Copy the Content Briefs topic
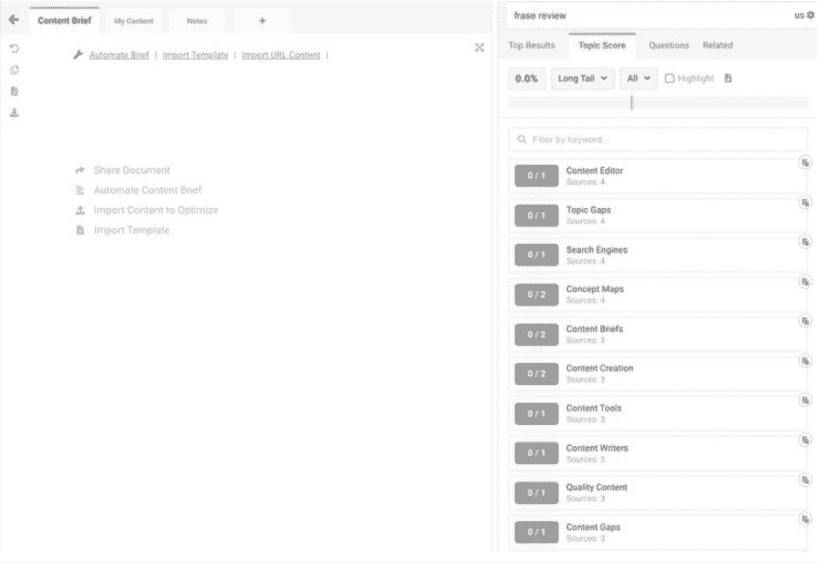Image resolution: width=820 pixels, height=563 pixels. 805,321
